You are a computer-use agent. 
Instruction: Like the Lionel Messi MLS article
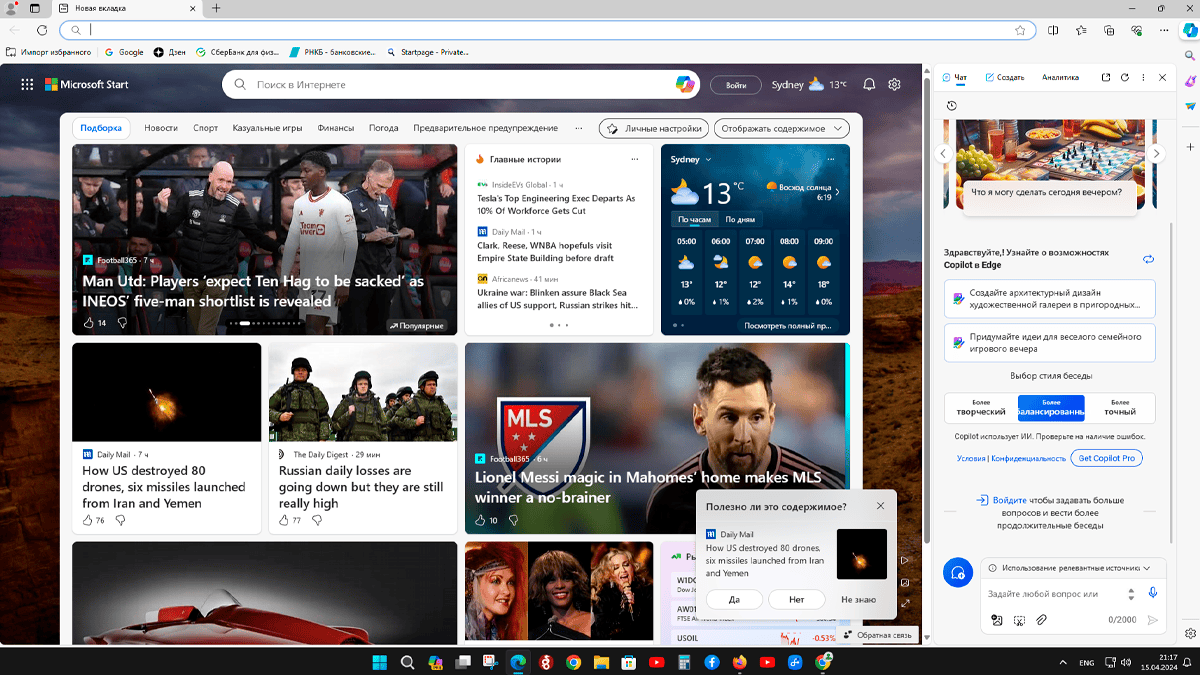click(480, 520)
